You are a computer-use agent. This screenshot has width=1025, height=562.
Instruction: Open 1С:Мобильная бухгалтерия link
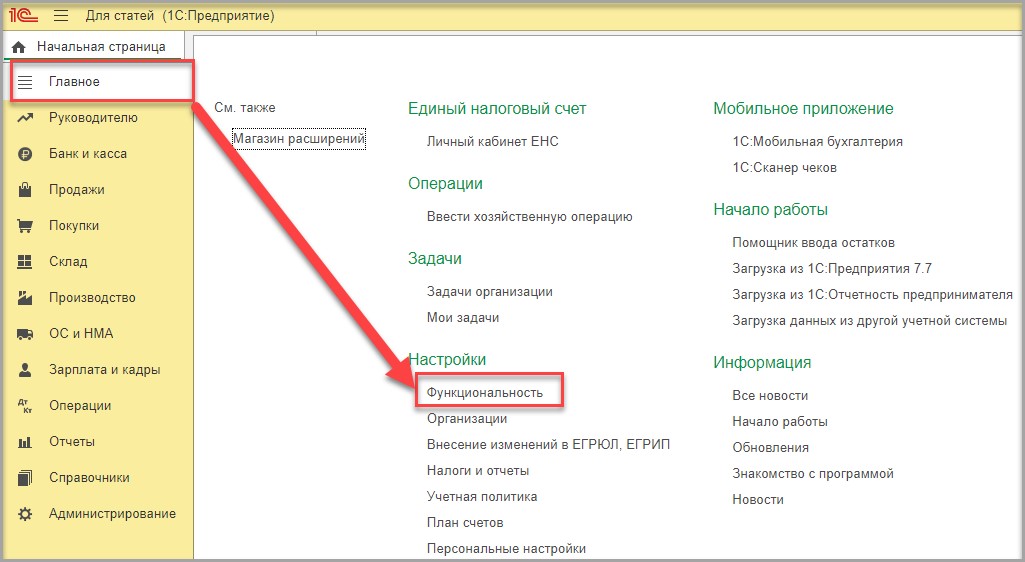817,141
